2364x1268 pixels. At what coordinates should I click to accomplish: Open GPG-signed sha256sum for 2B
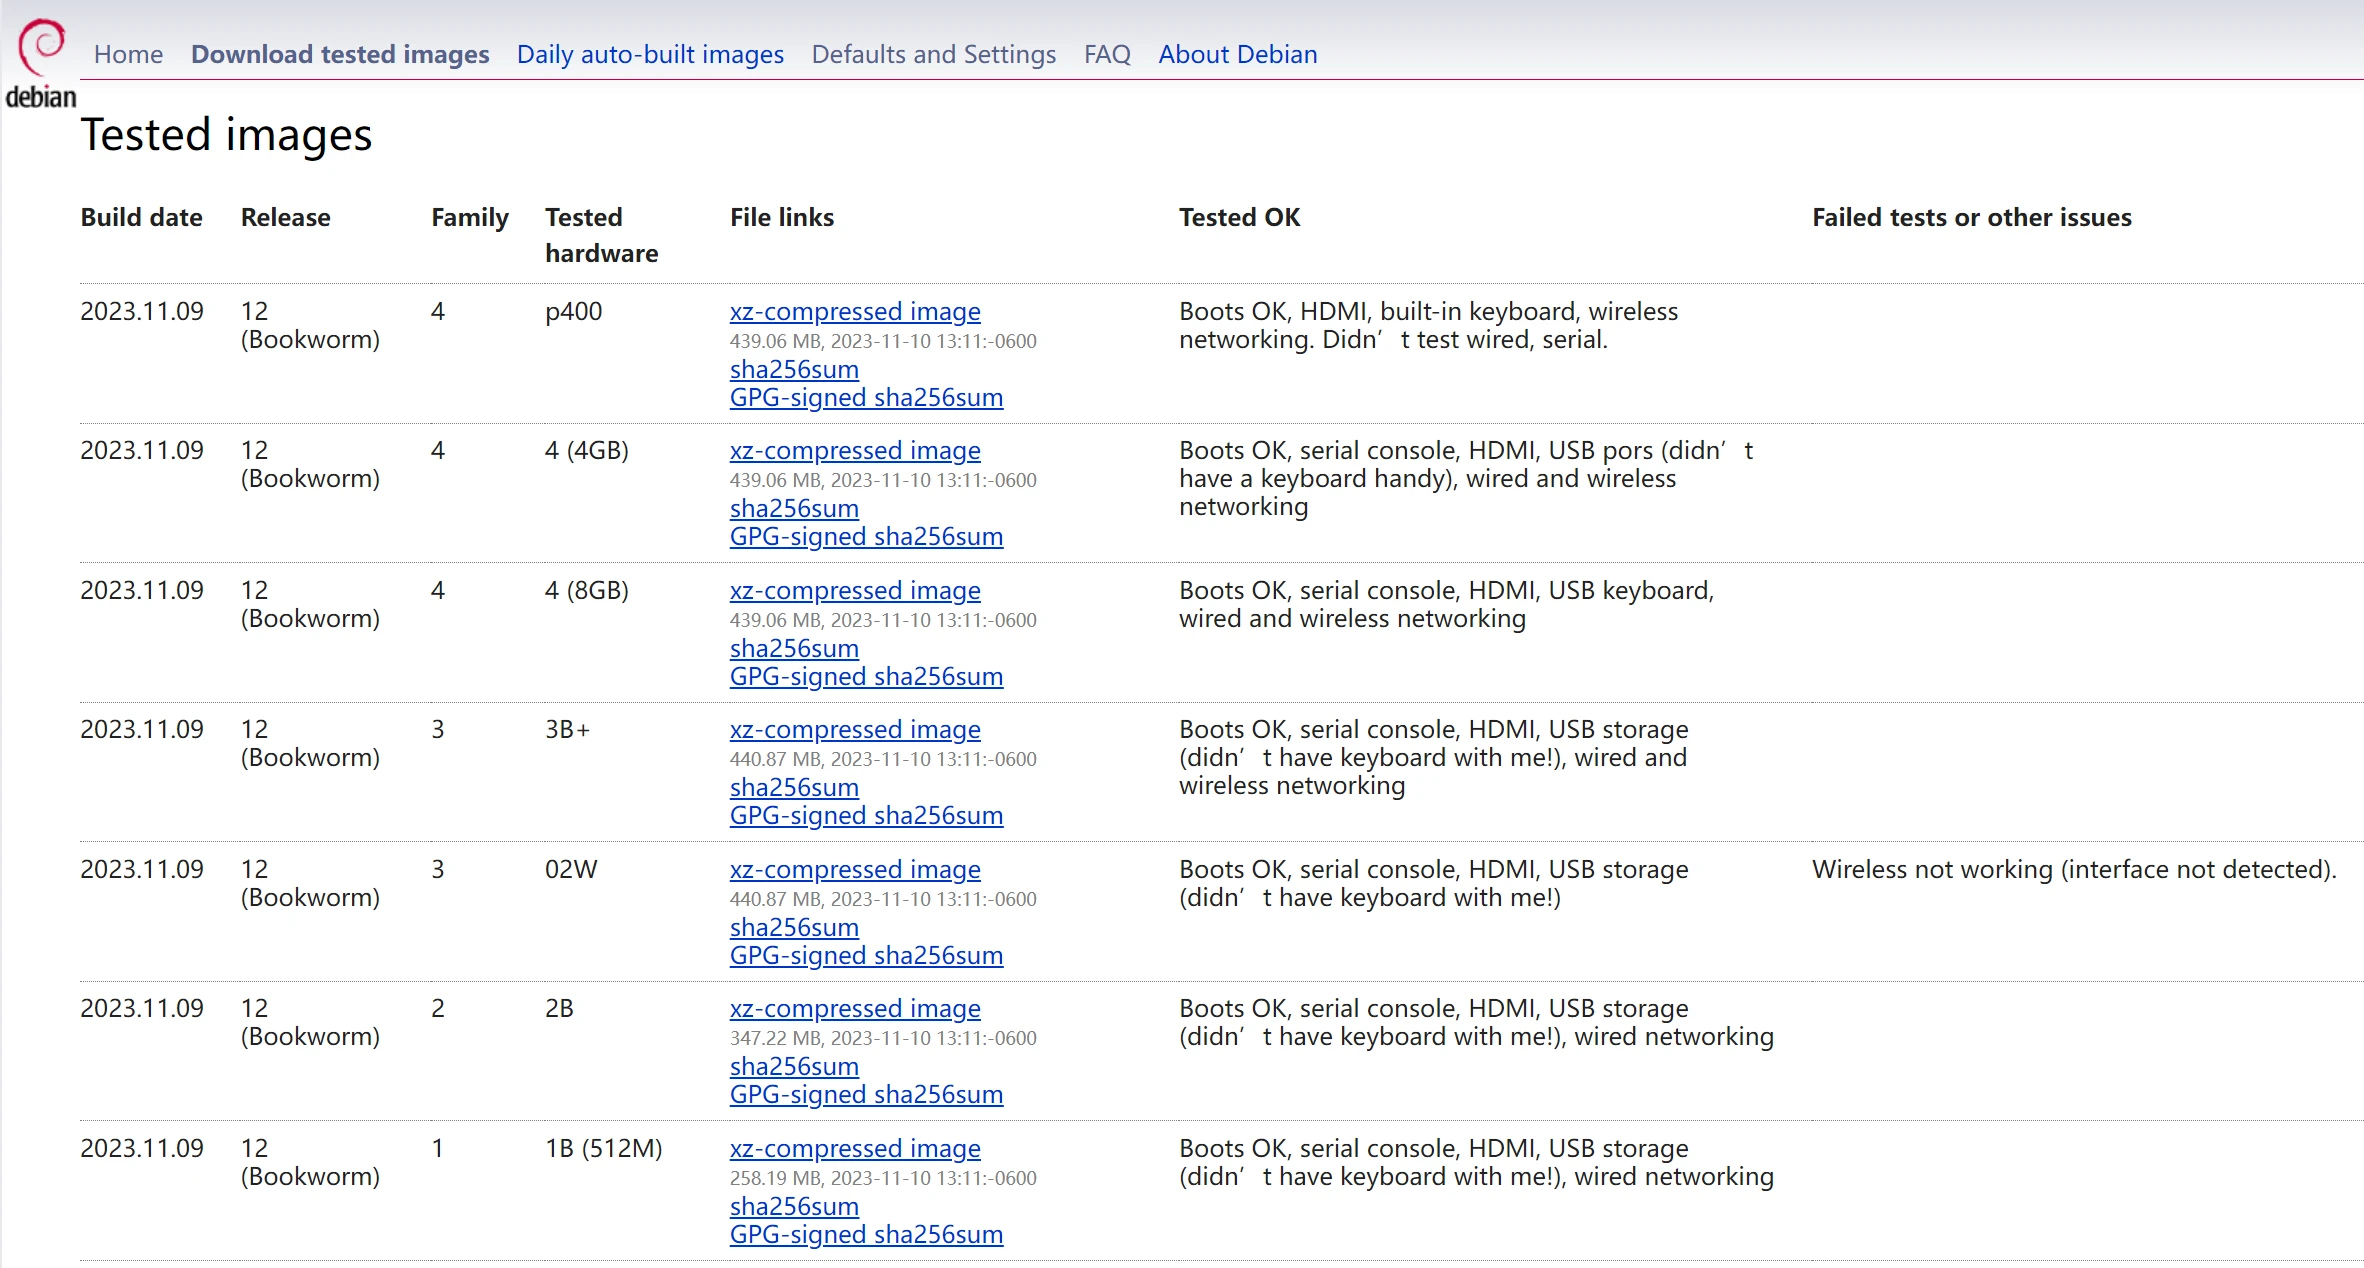pyautogui.click(x=866, y=1094)
